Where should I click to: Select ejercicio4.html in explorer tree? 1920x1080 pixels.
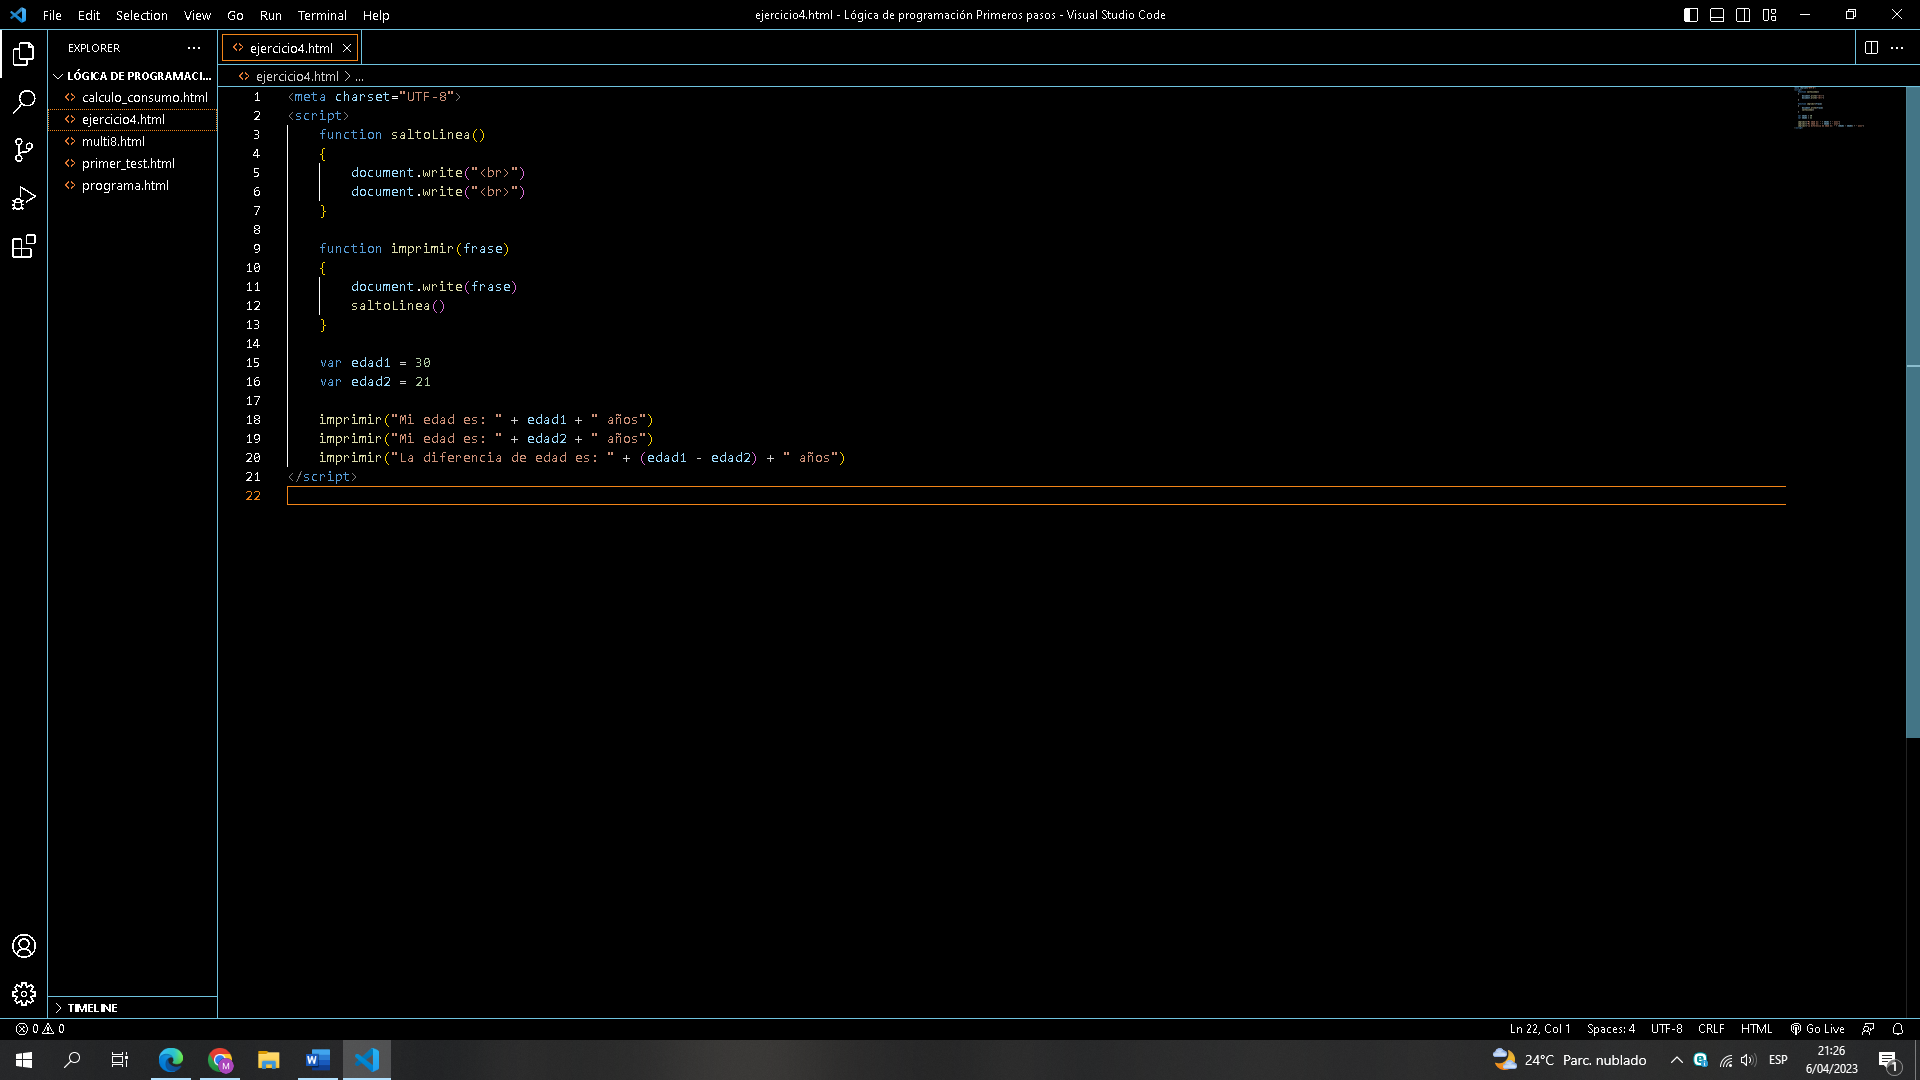pyautogui.click(x=132, y=120)
